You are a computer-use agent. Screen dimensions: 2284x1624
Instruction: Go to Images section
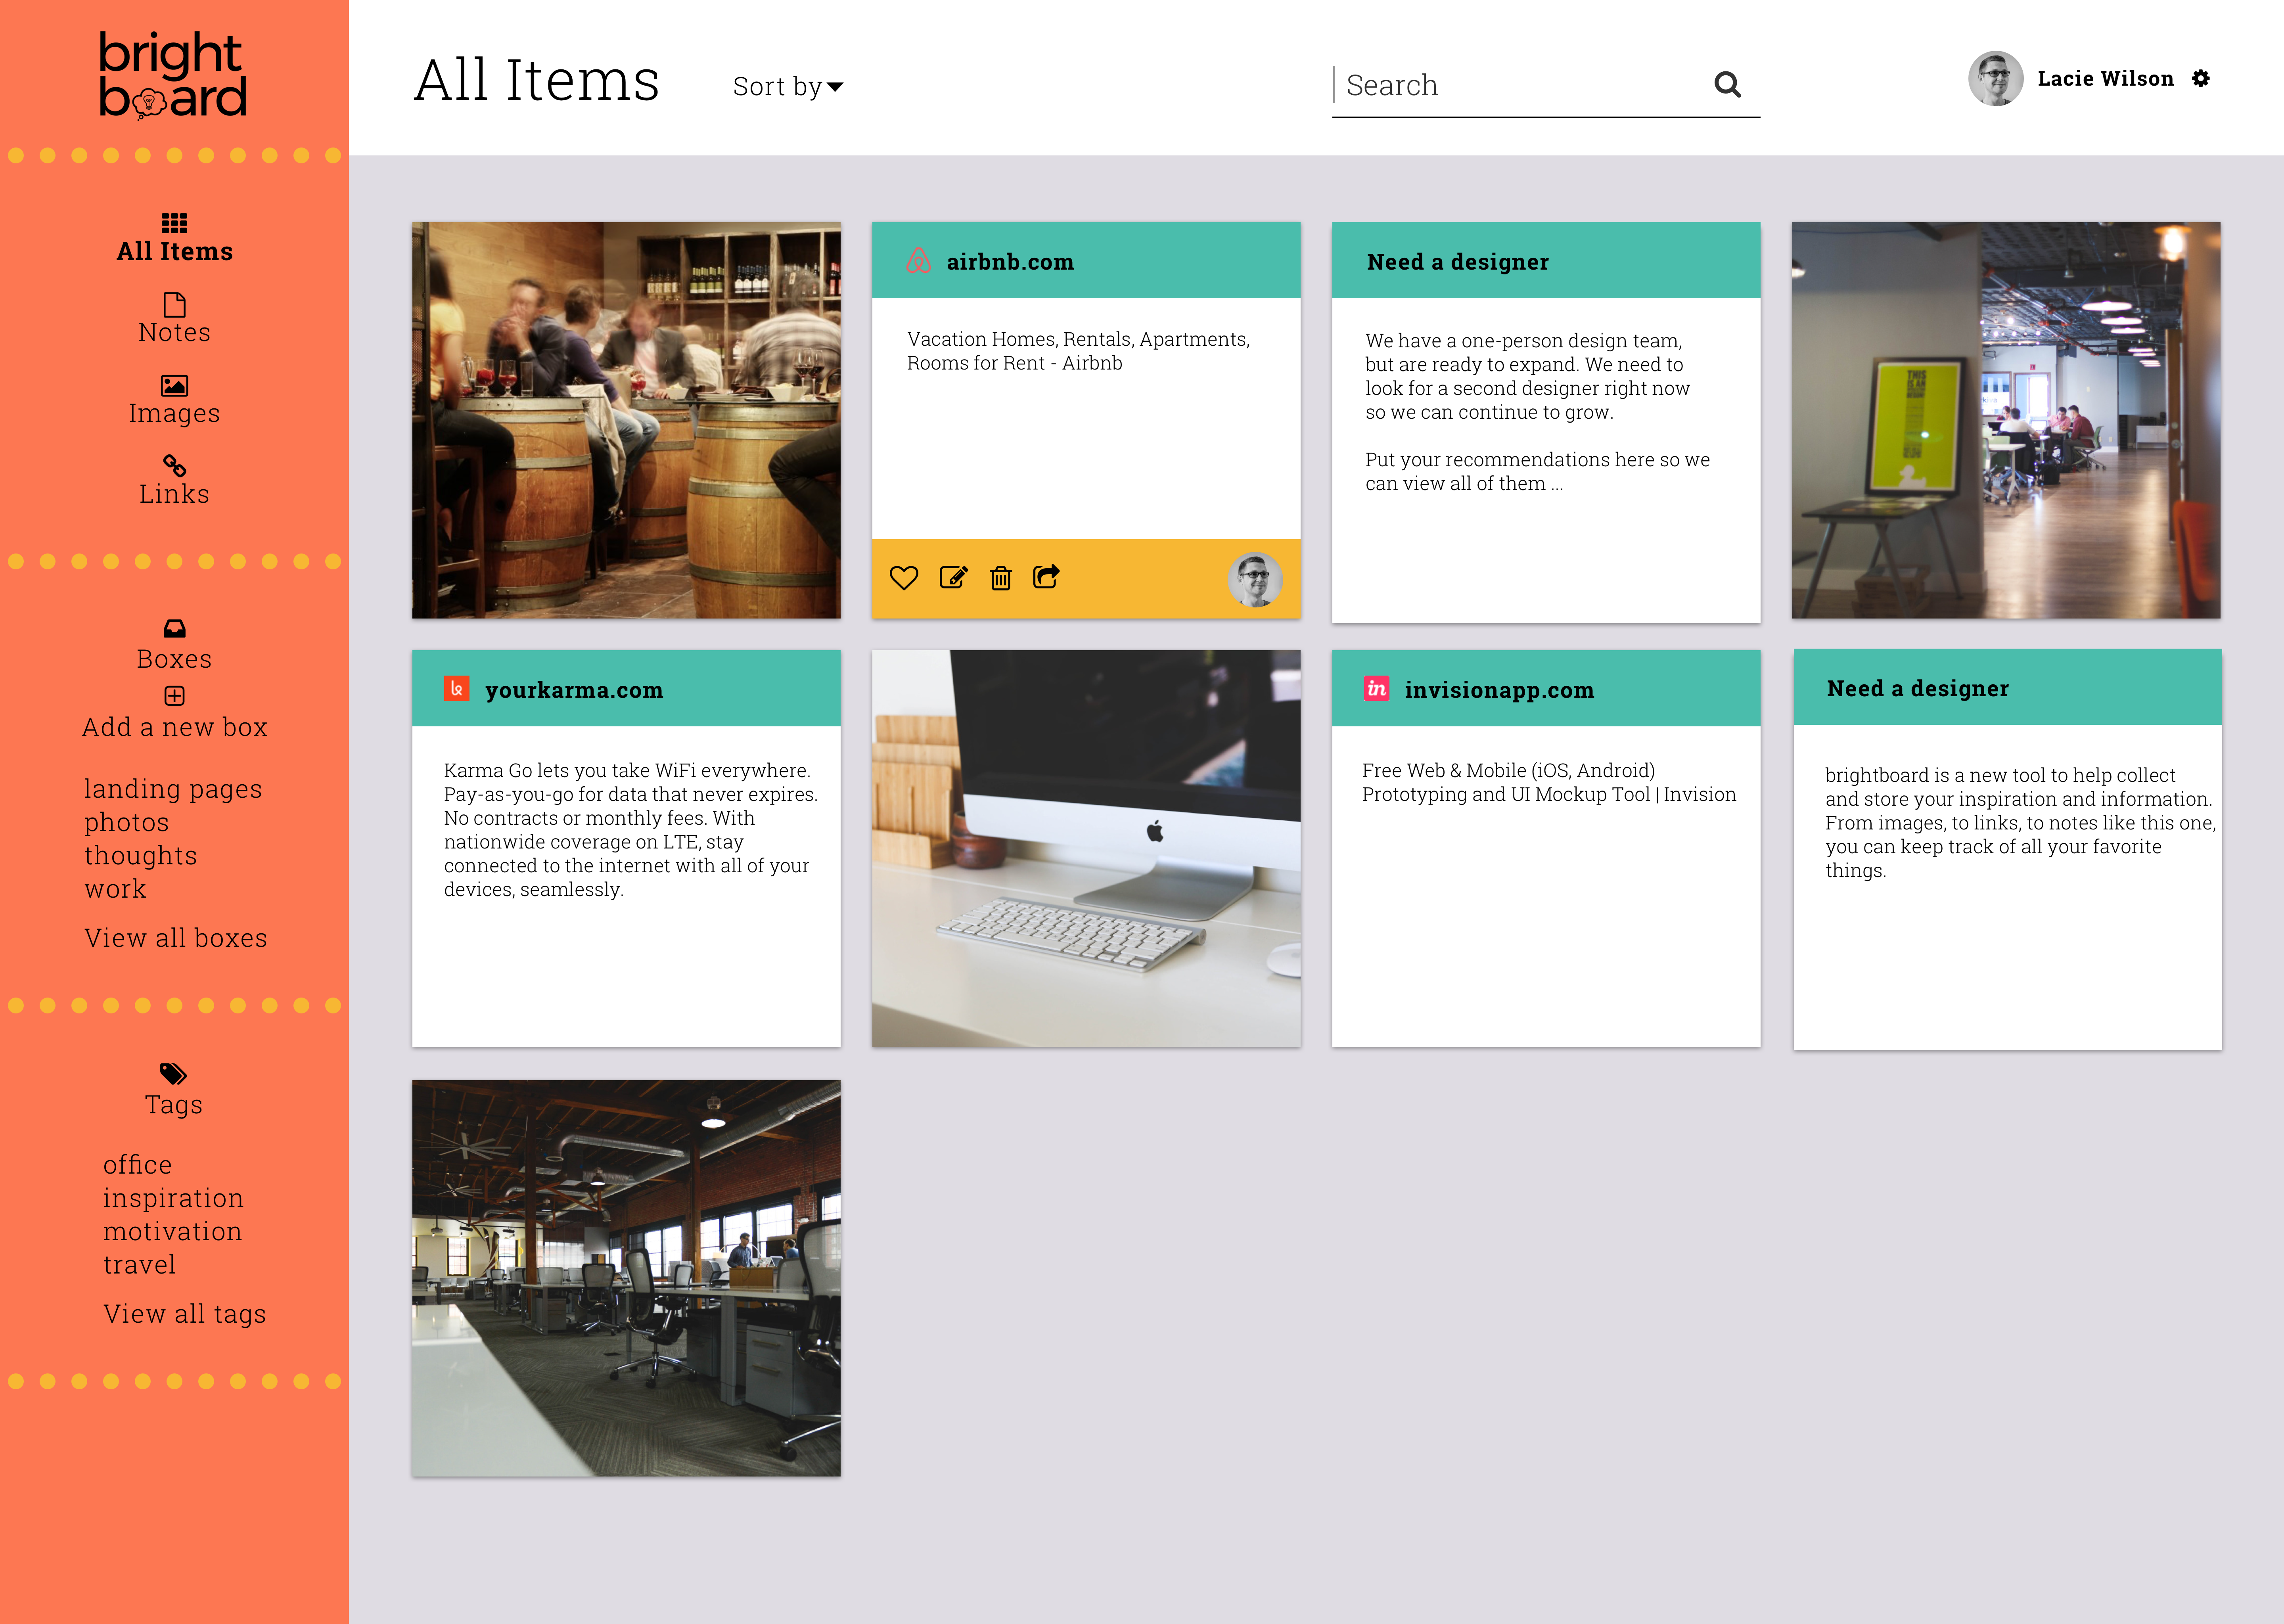[174, 413]
